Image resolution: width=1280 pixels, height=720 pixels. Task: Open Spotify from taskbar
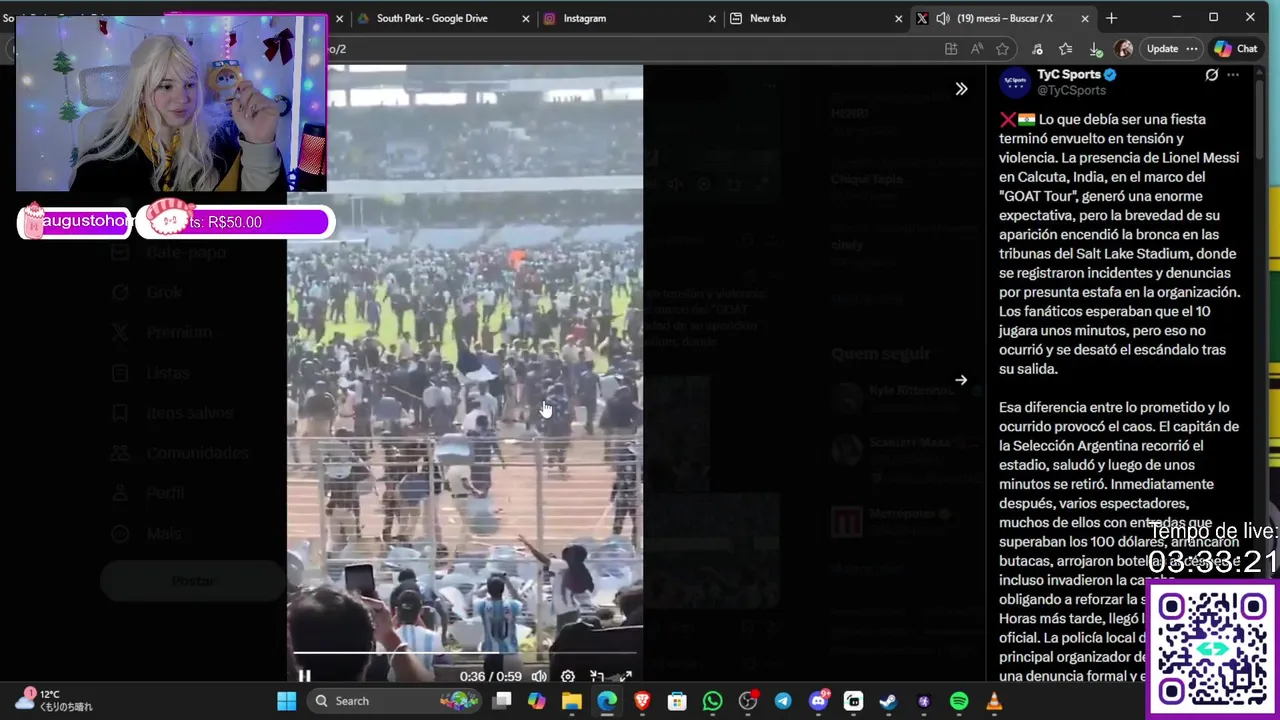[959, 701]
